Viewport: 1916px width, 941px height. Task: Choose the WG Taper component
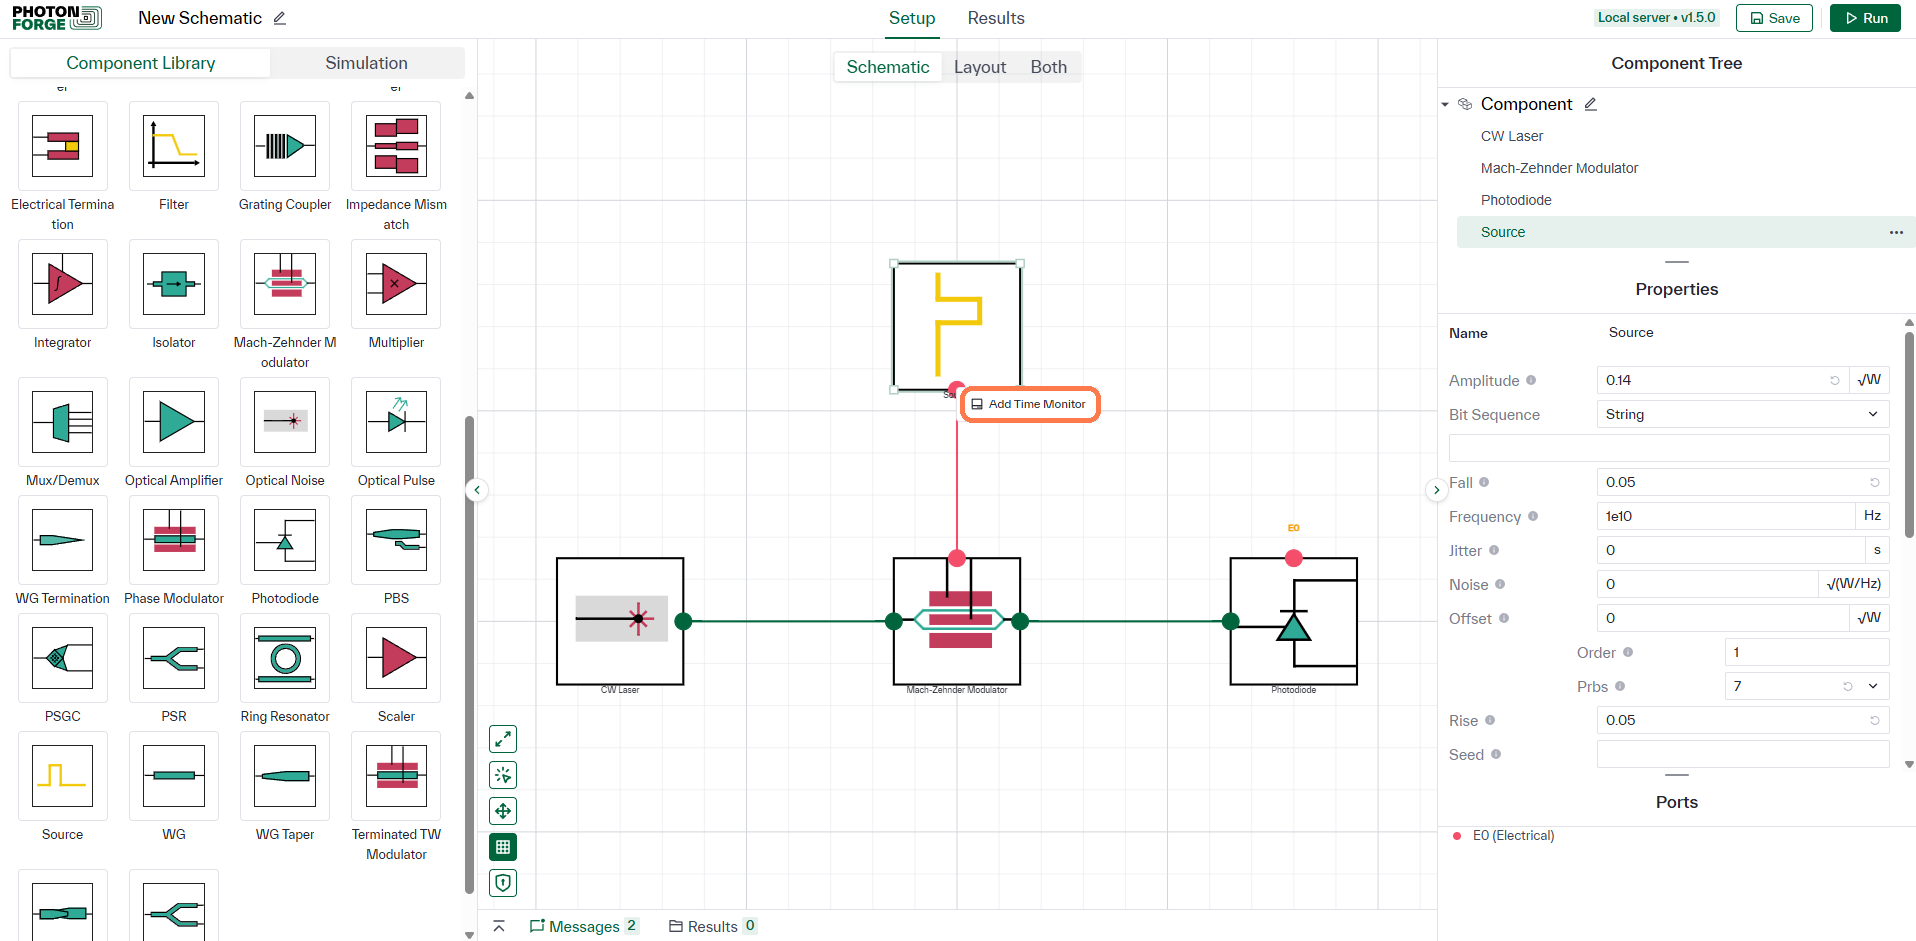285,777
